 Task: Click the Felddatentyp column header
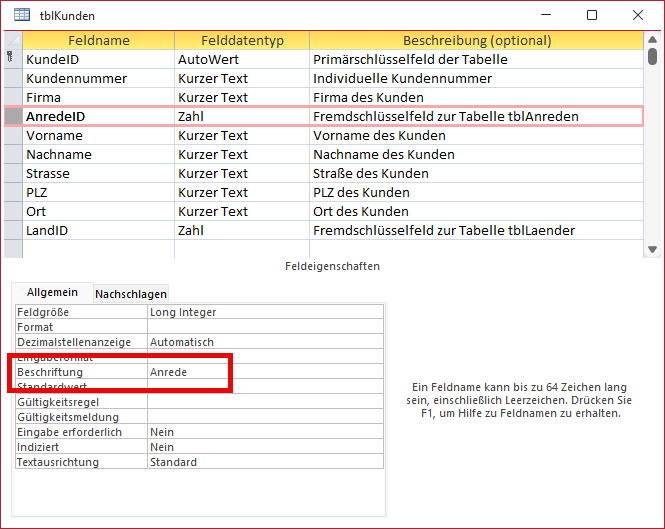click(x=242, y=41)
